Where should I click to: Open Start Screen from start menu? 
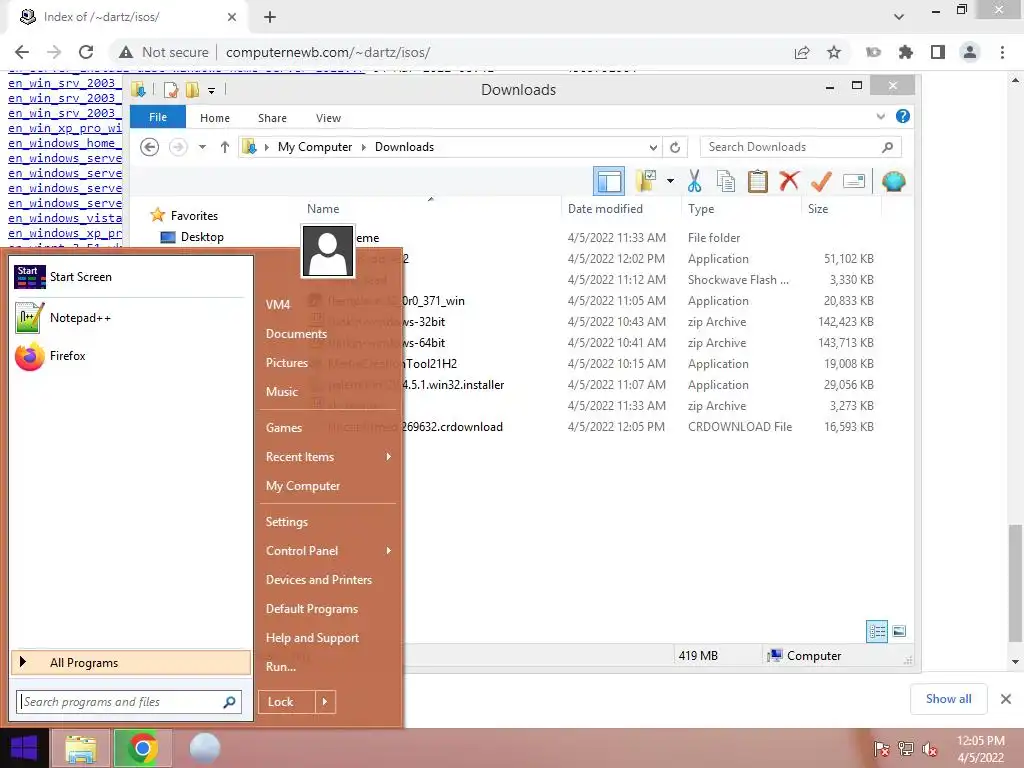[131, 277]
